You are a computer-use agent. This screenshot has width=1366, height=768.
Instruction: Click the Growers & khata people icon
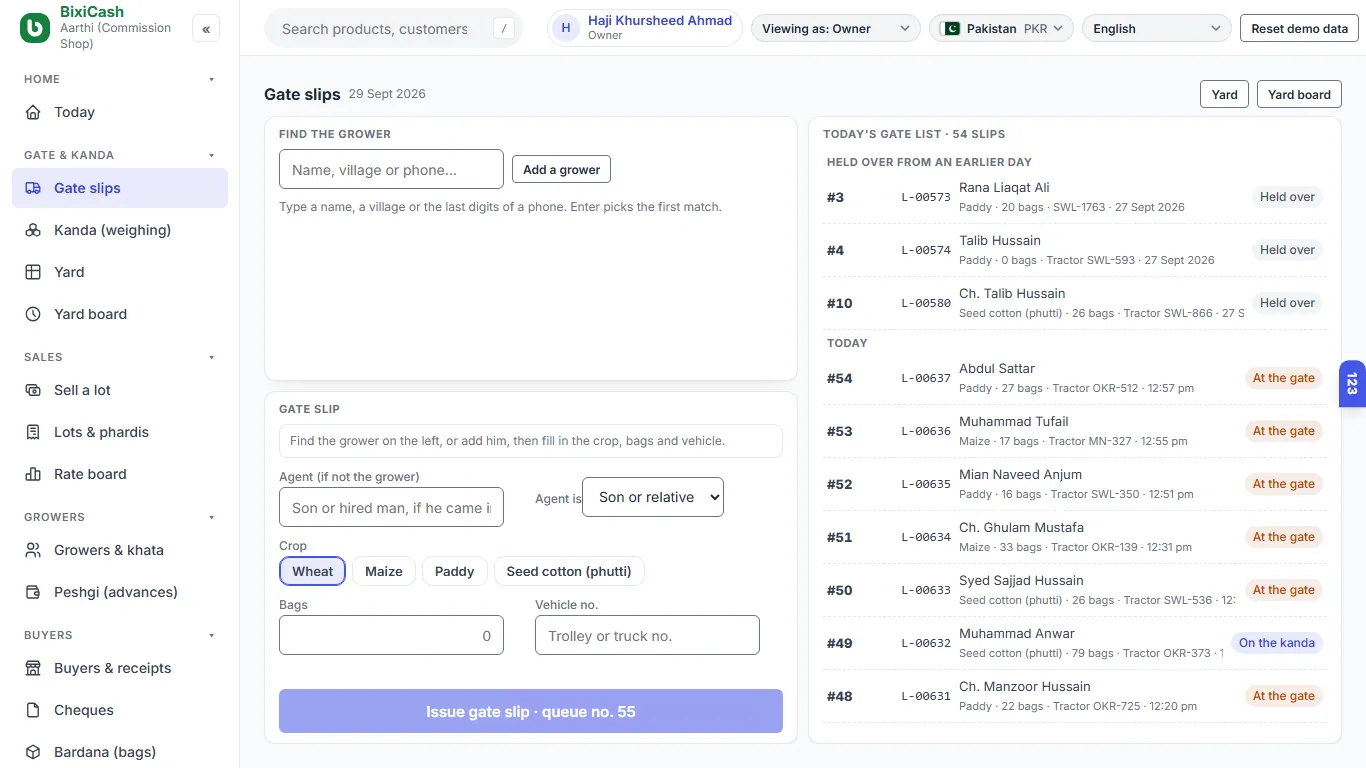[x=33, y=550]
